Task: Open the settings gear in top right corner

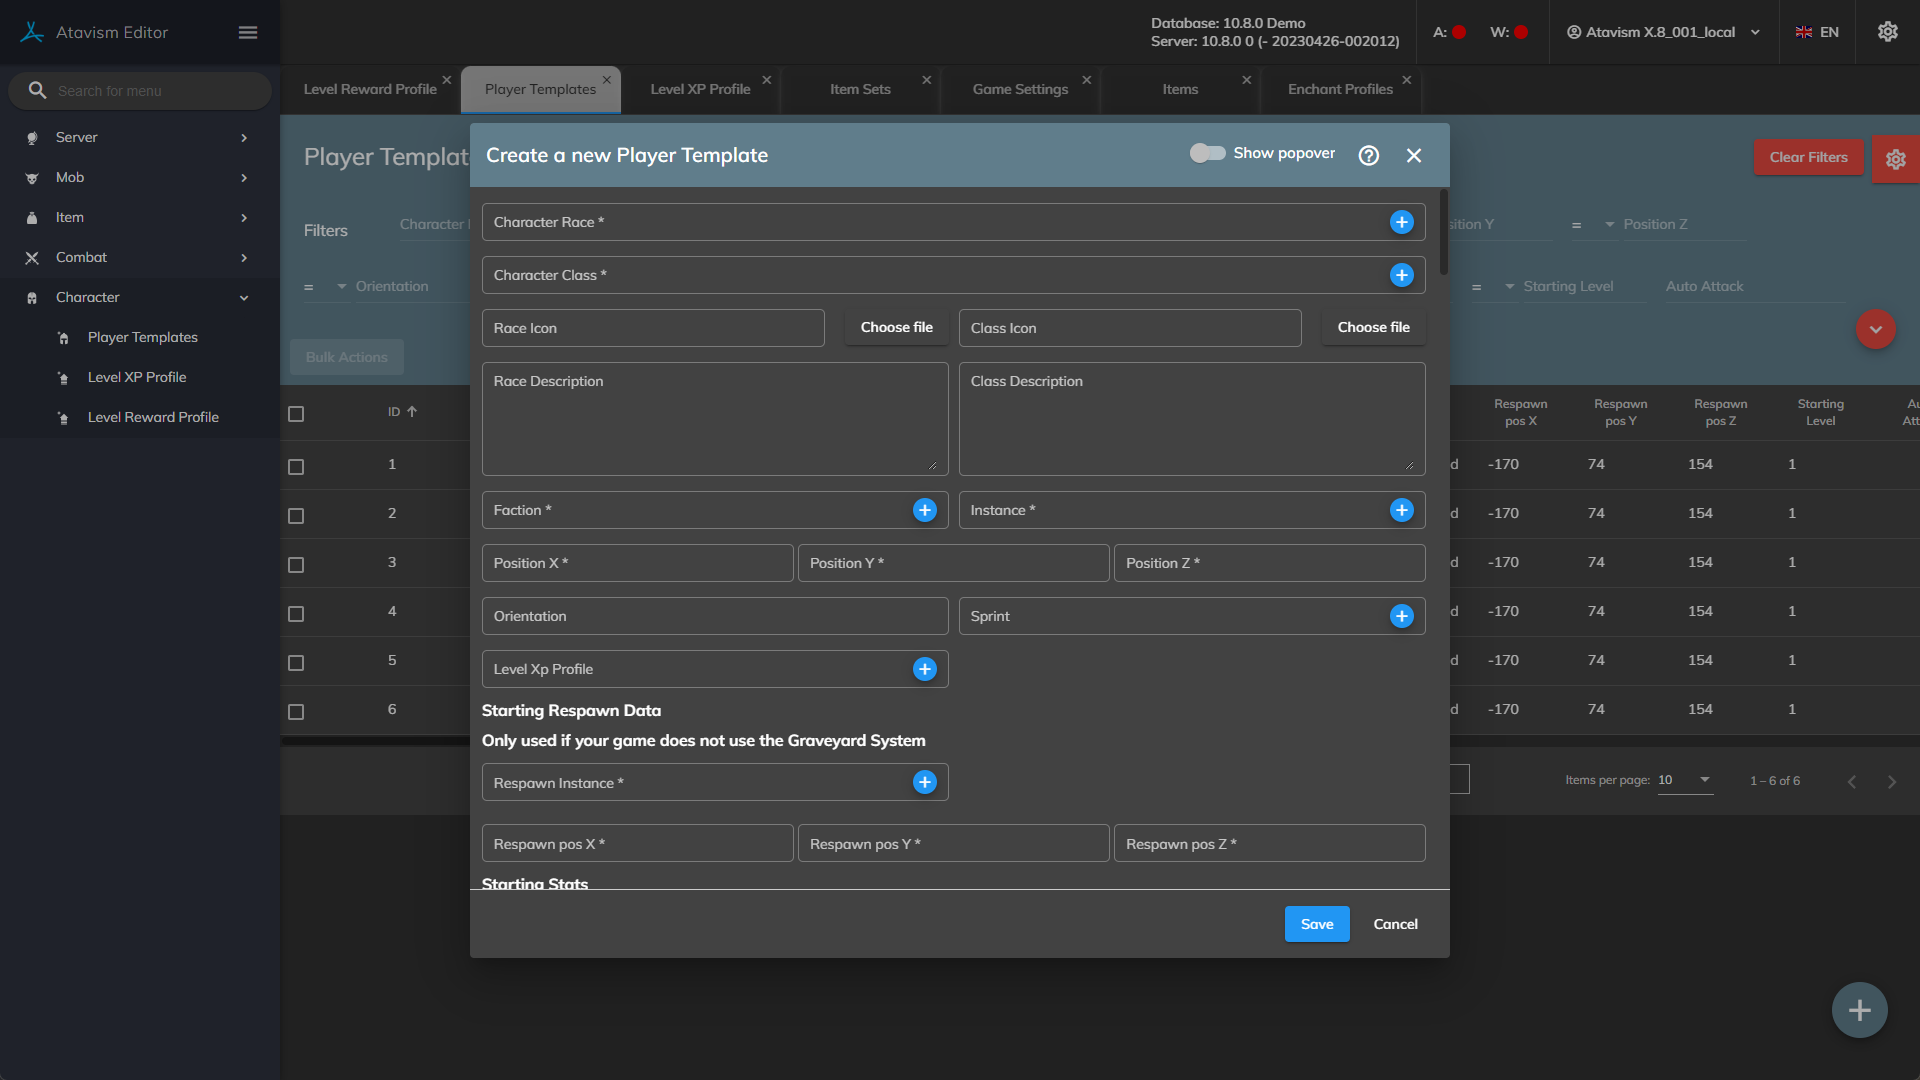Action: coord(1887,32)
